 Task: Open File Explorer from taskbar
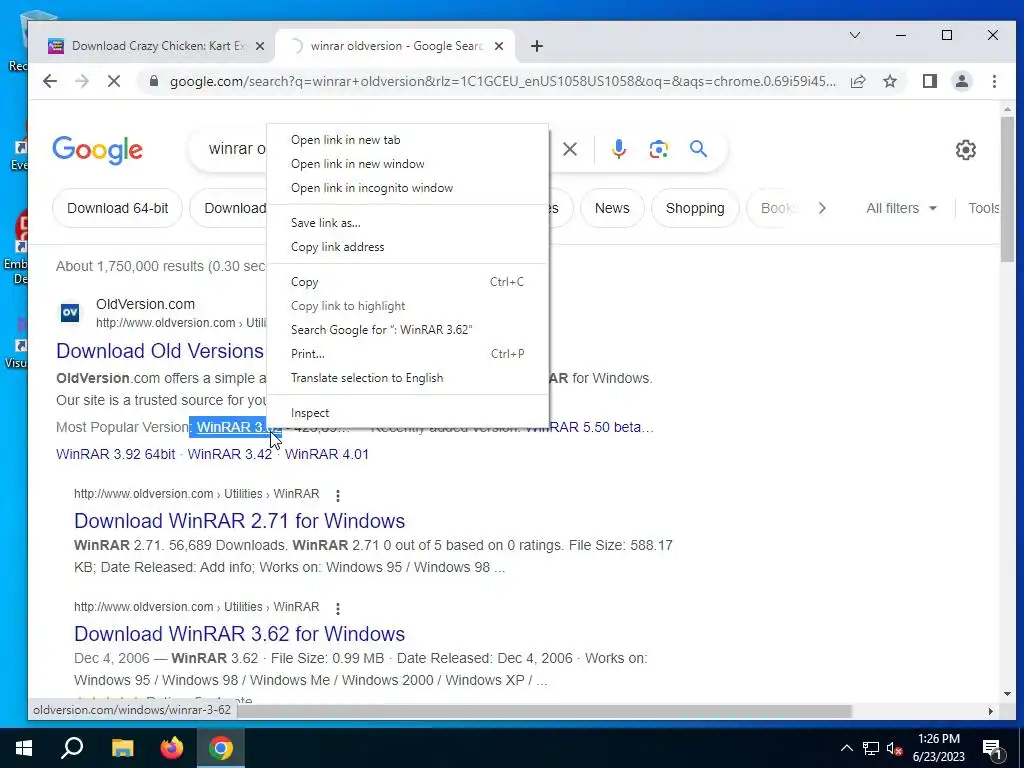[122, 748]
